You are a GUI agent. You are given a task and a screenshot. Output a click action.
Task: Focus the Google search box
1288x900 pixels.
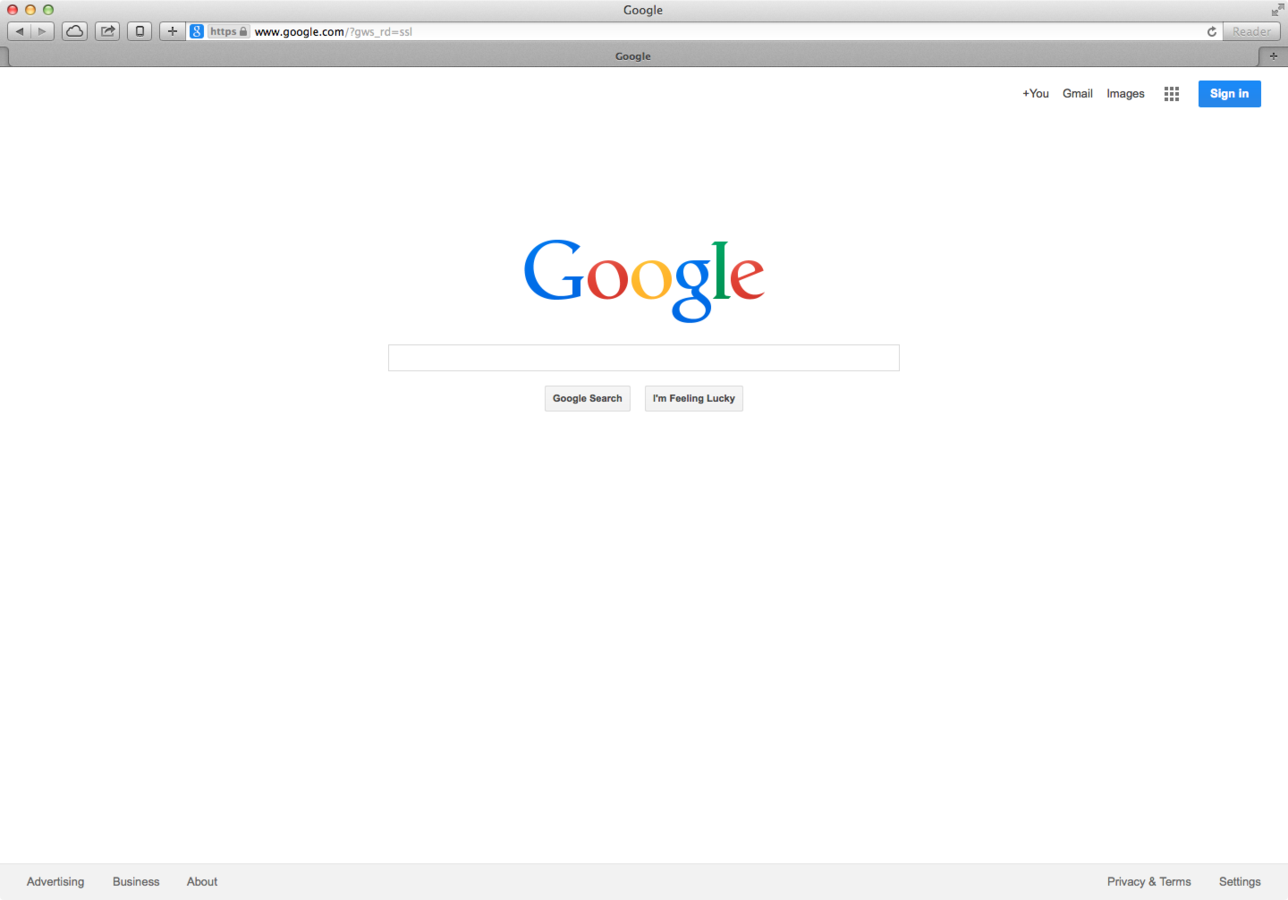point(643,358)
